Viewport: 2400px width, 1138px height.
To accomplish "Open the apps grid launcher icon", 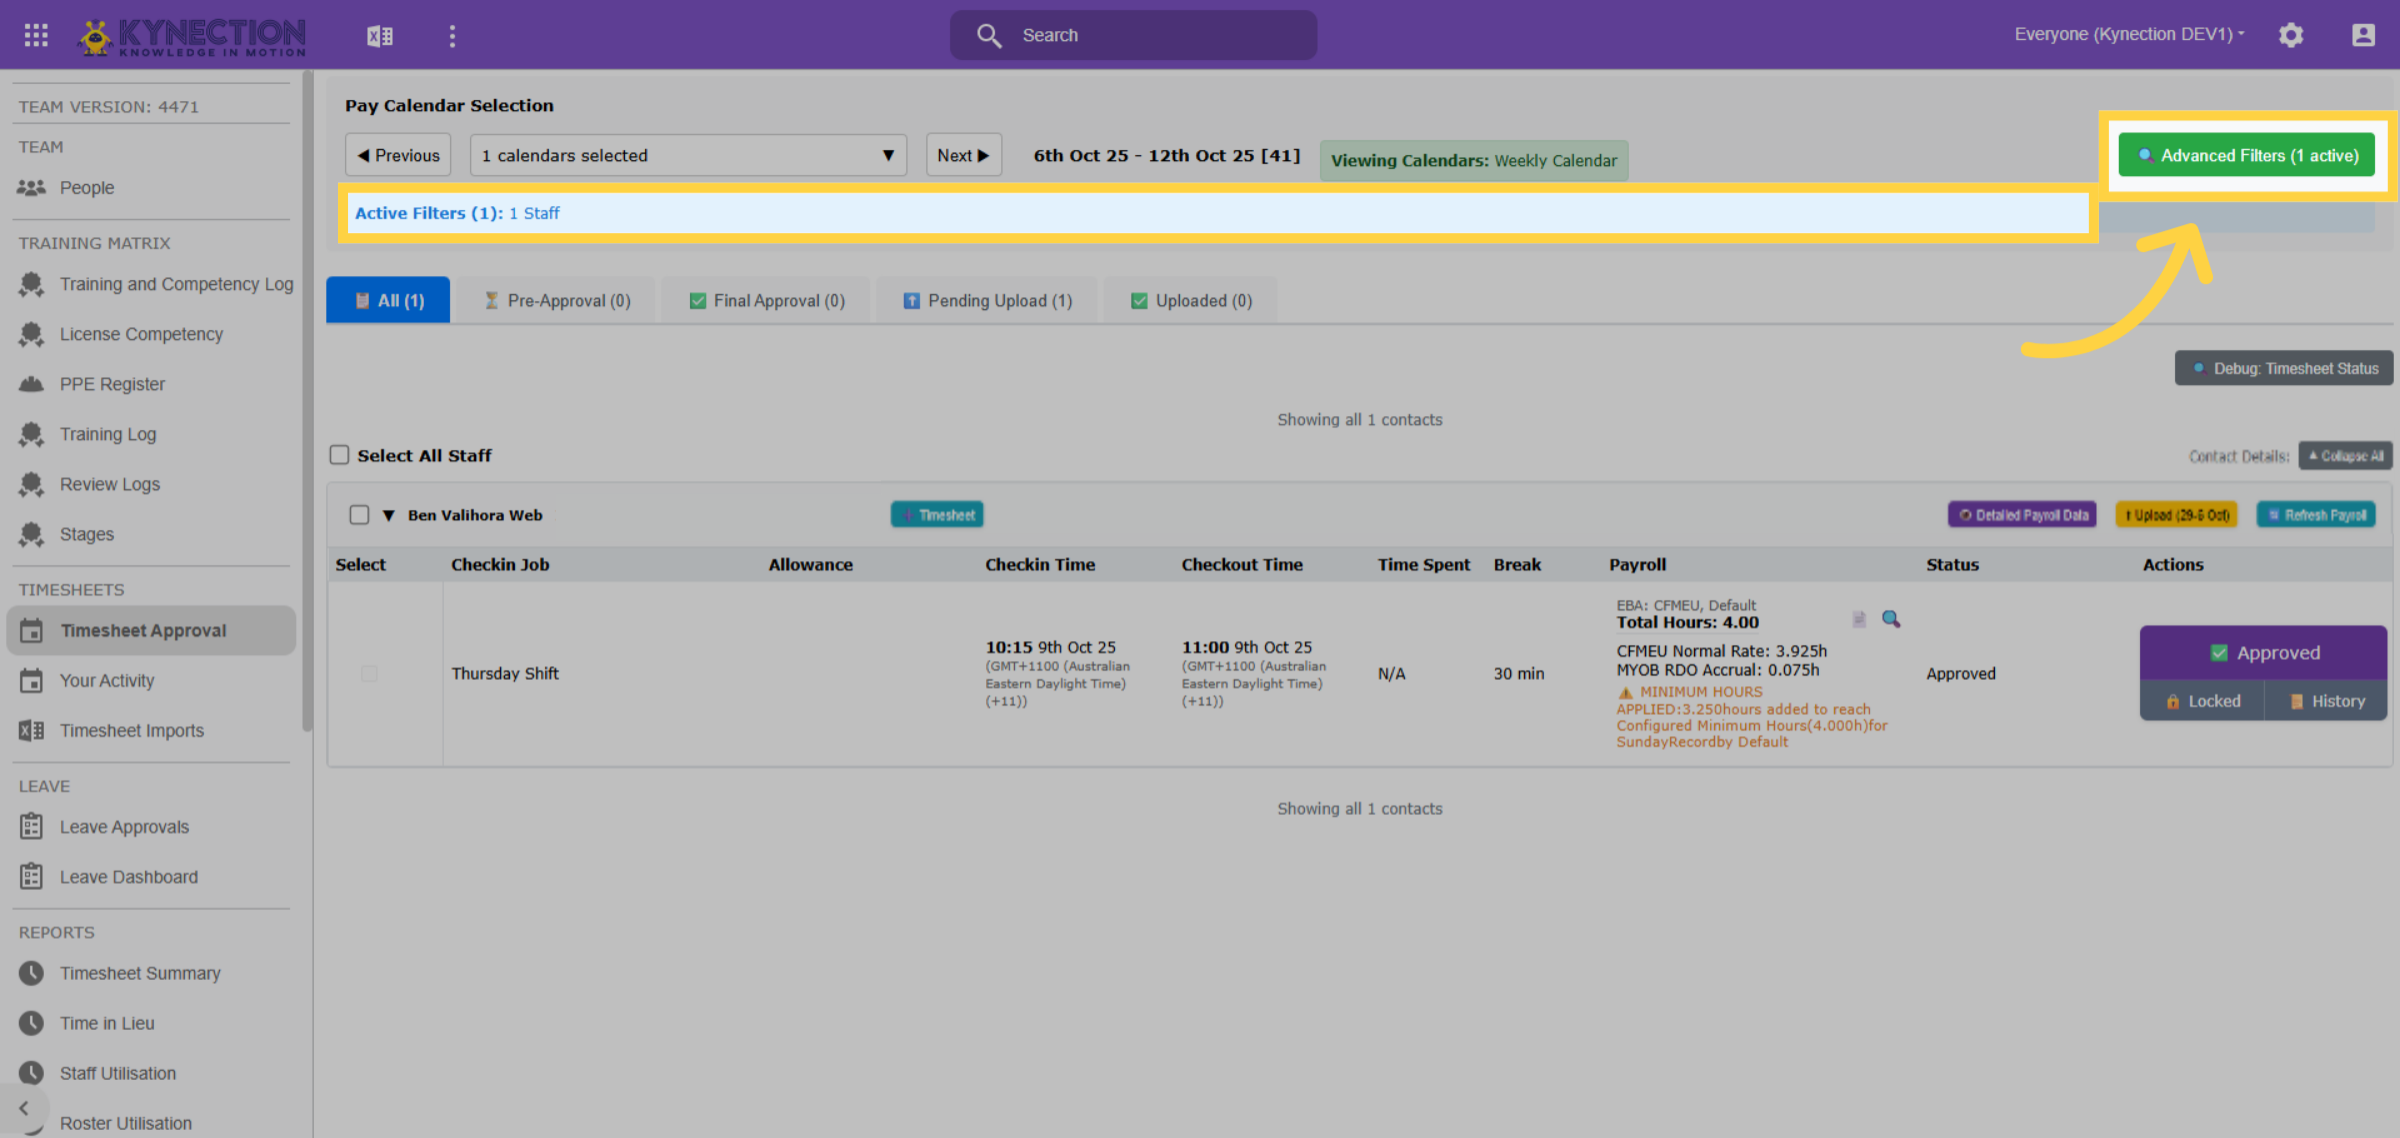I will tap(36, 35).
